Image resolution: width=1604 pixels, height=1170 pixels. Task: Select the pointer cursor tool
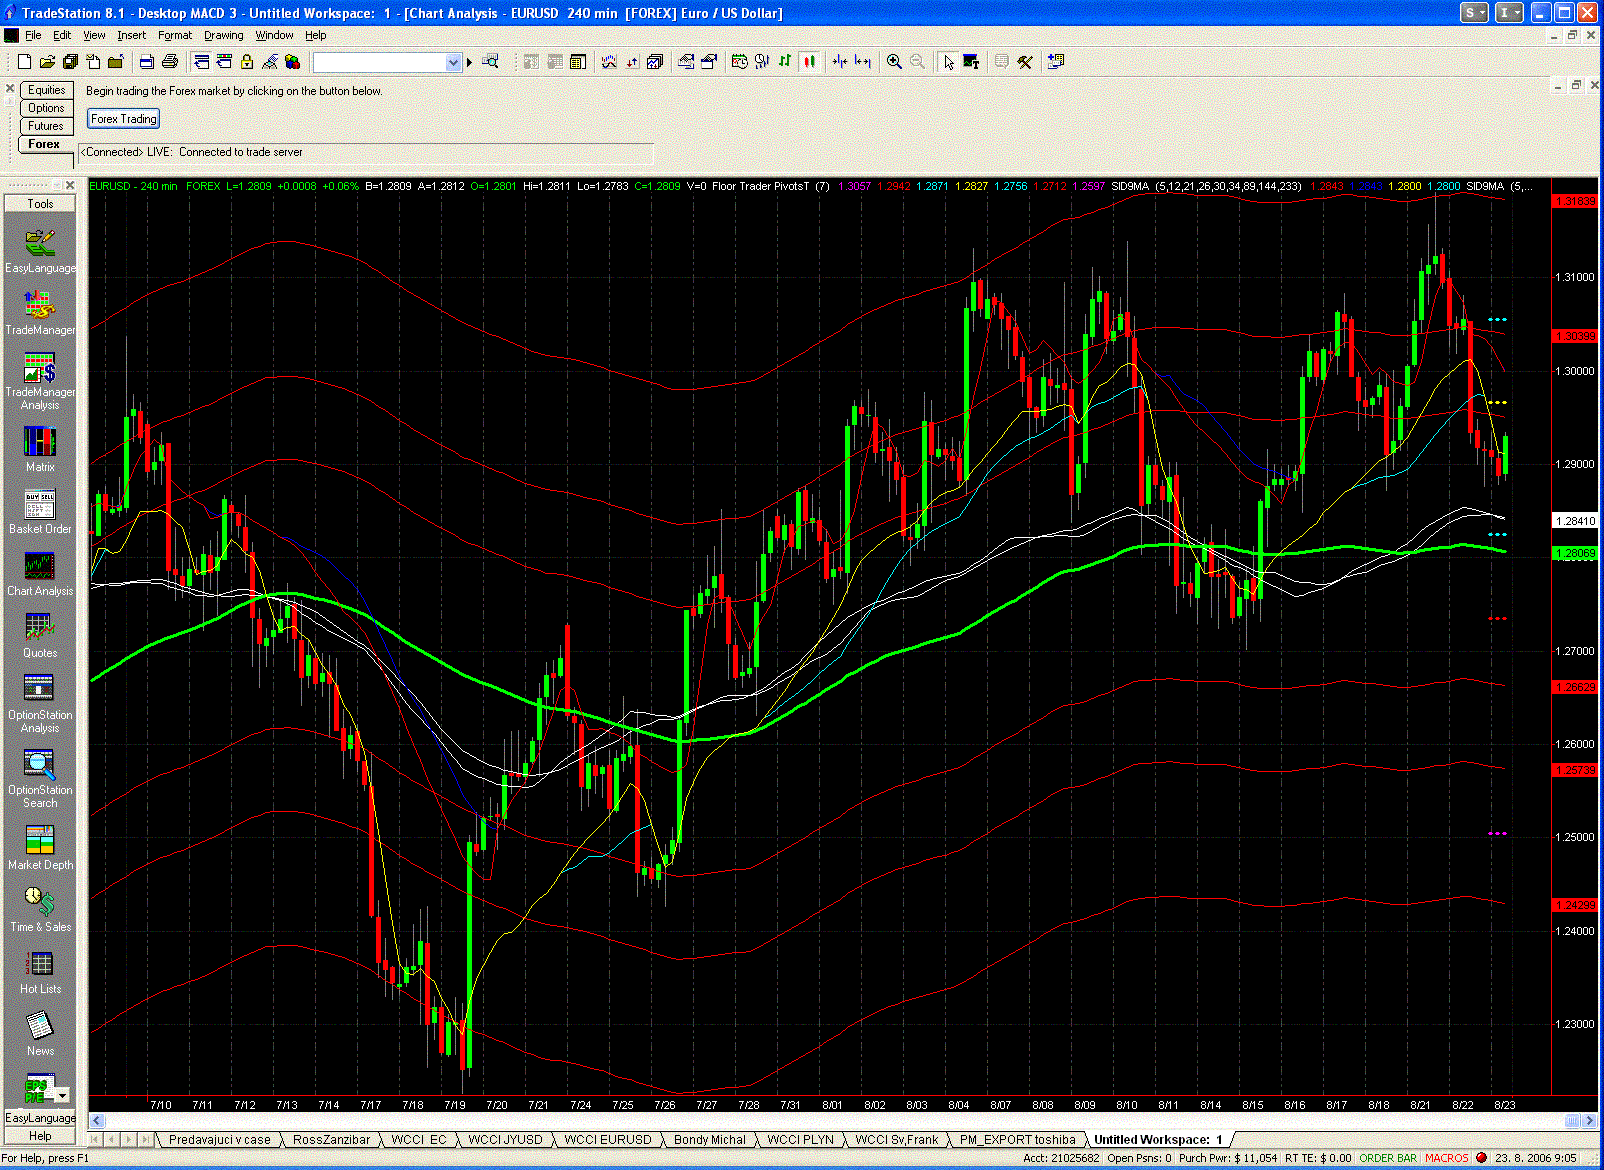tap(948, 62)
